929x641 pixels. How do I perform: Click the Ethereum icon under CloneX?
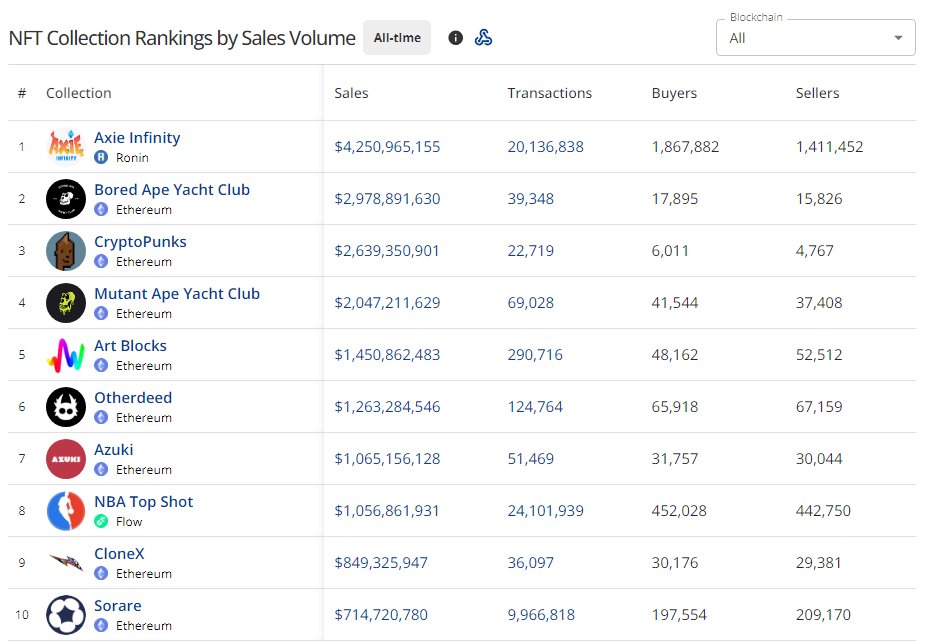pyautogui.click(x=101, y=573)
